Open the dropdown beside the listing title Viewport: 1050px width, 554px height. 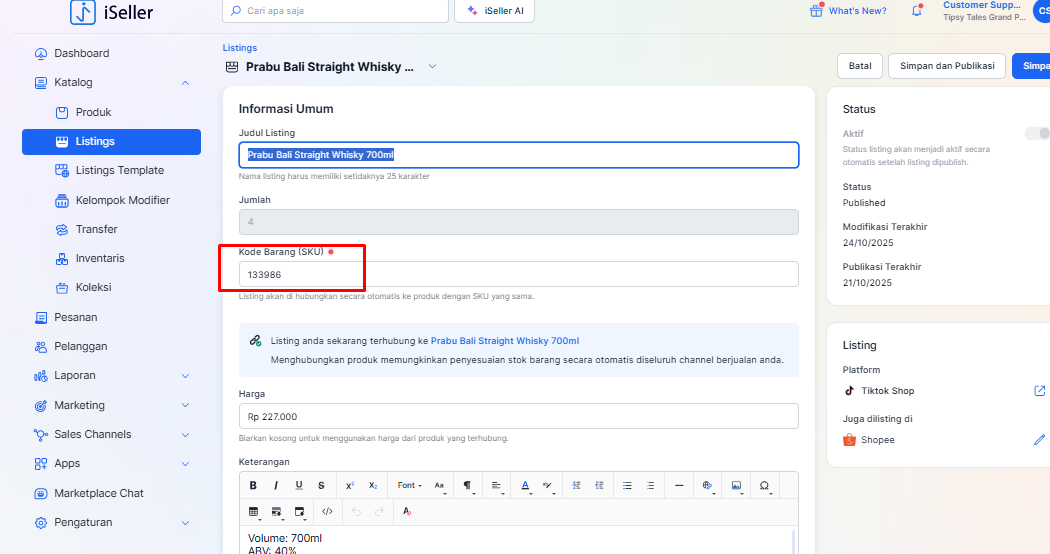(x=432, y=67)
